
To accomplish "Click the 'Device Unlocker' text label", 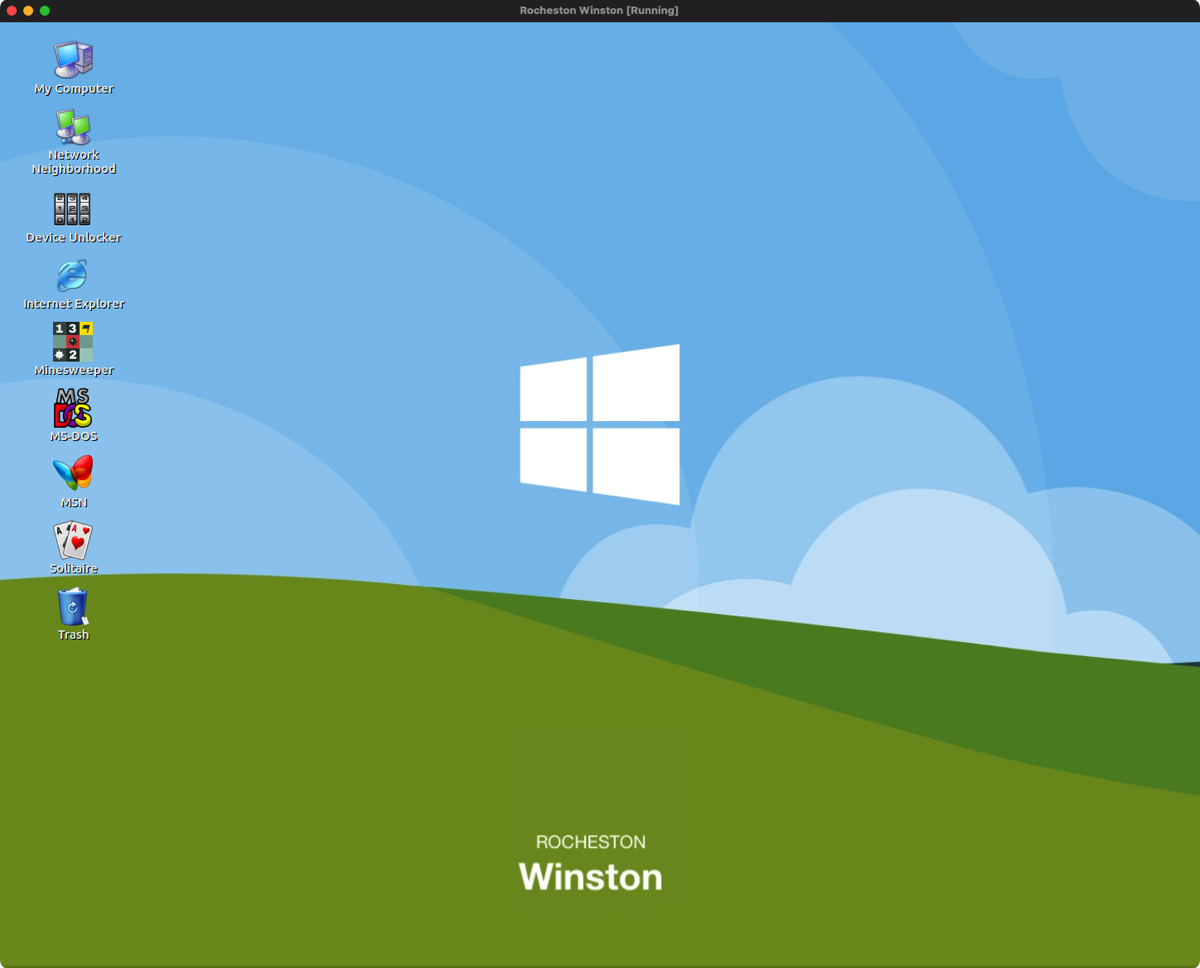I will click(74, 238).
